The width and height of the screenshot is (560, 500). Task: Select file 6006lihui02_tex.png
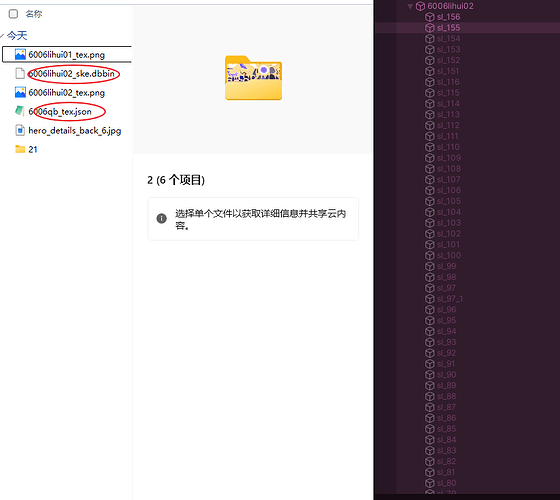click(66, 92)
